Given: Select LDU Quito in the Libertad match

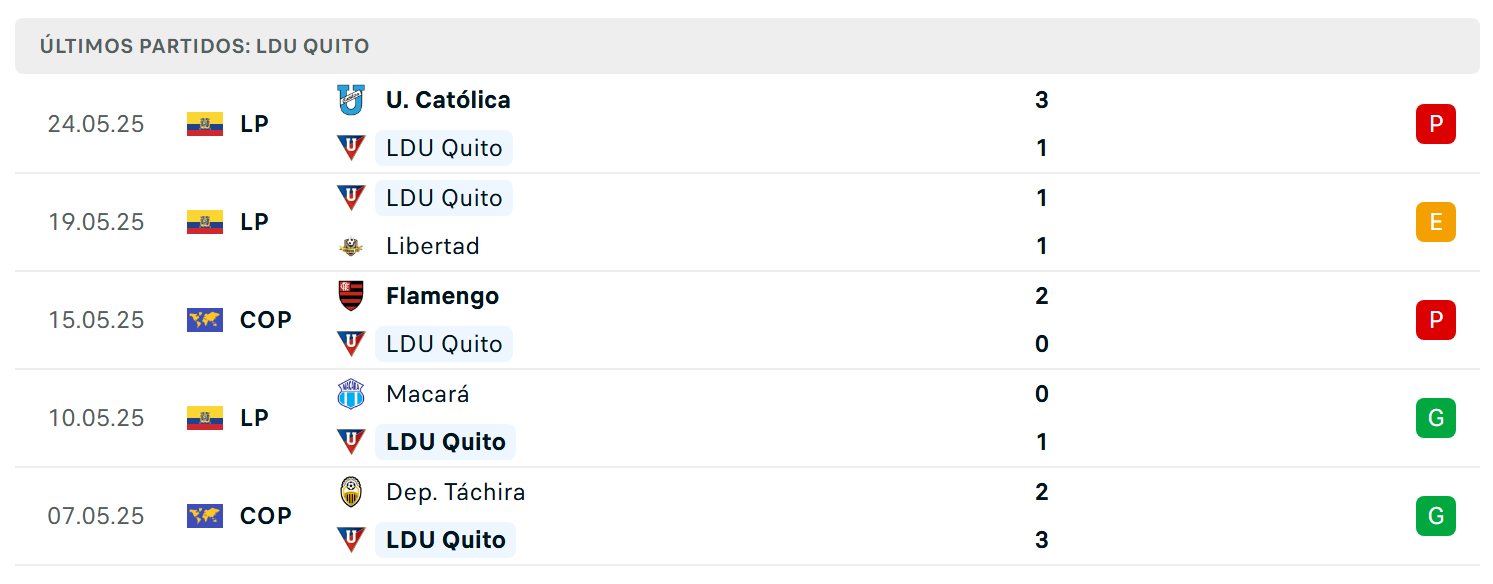Looking at the screenshot, I should [444, 198].
